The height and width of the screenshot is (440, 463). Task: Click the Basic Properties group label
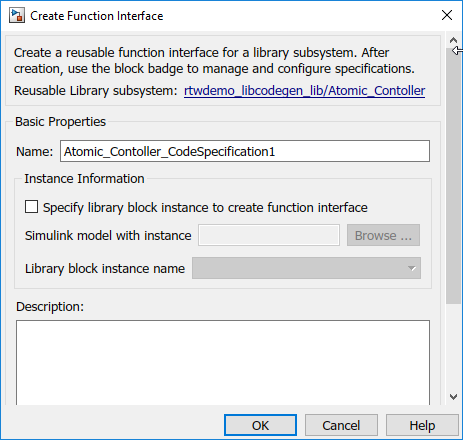click(x=60, y=122)
